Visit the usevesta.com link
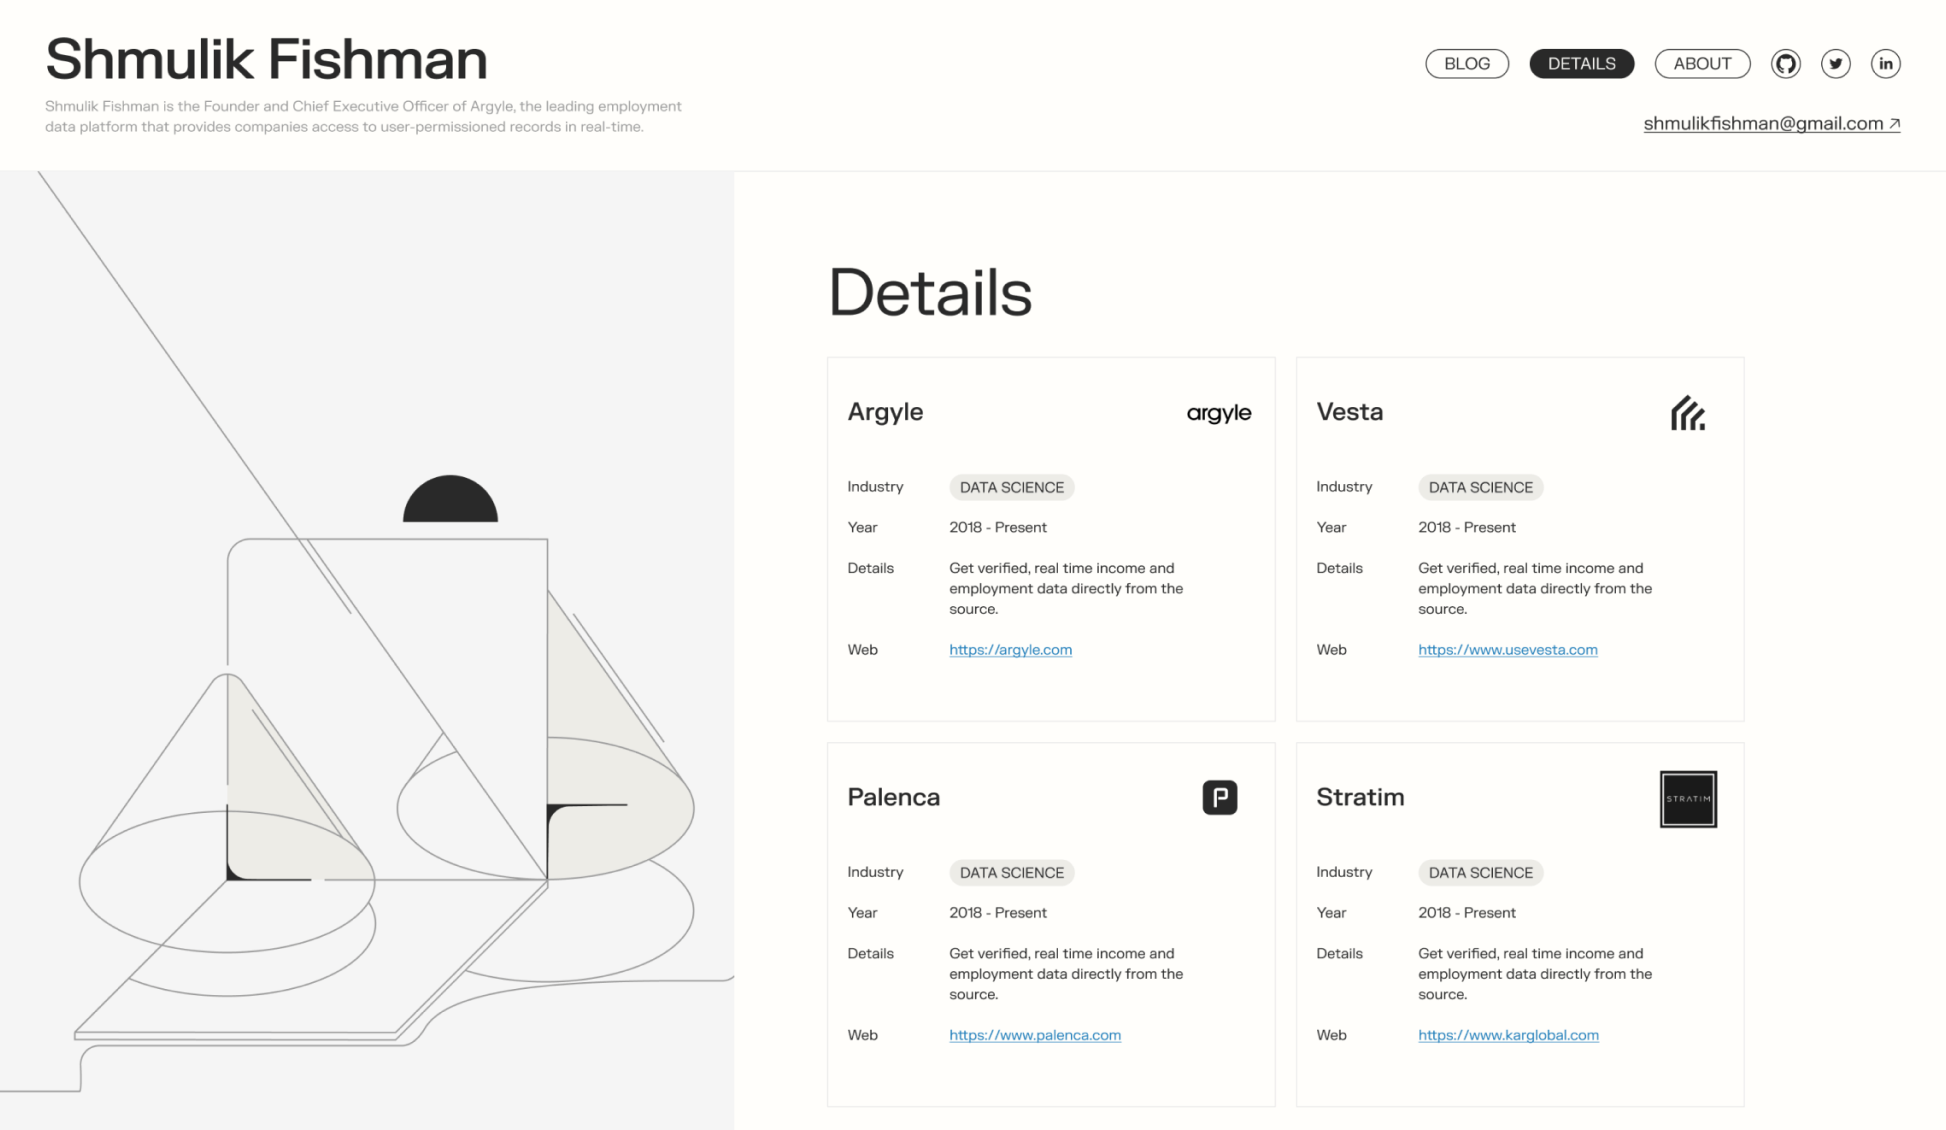Image resolution: width=1946 pixels, height=1130 pixels. pos(1507,650)
